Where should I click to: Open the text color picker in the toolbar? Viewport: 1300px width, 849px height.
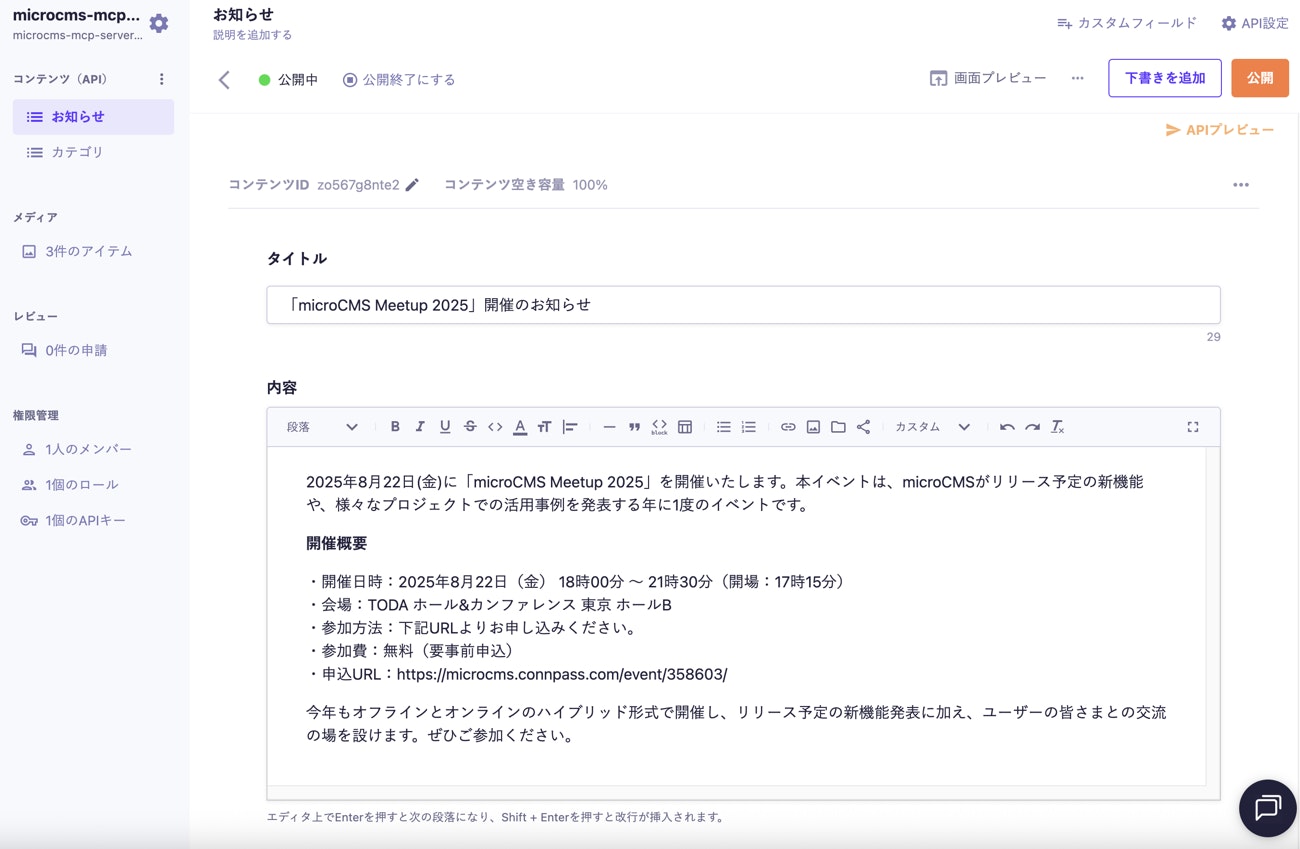coord(519,426)
